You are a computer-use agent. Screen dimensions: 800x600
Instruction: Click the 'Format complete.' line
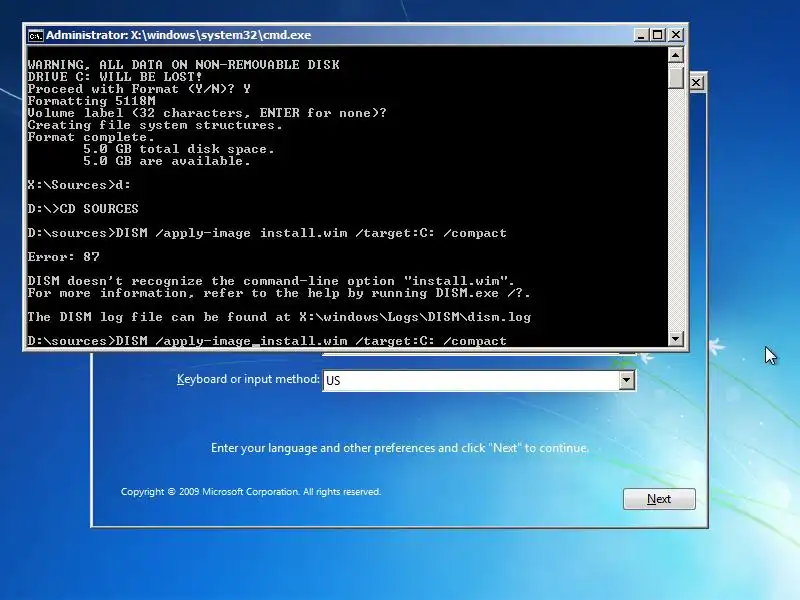coord(91,137)
